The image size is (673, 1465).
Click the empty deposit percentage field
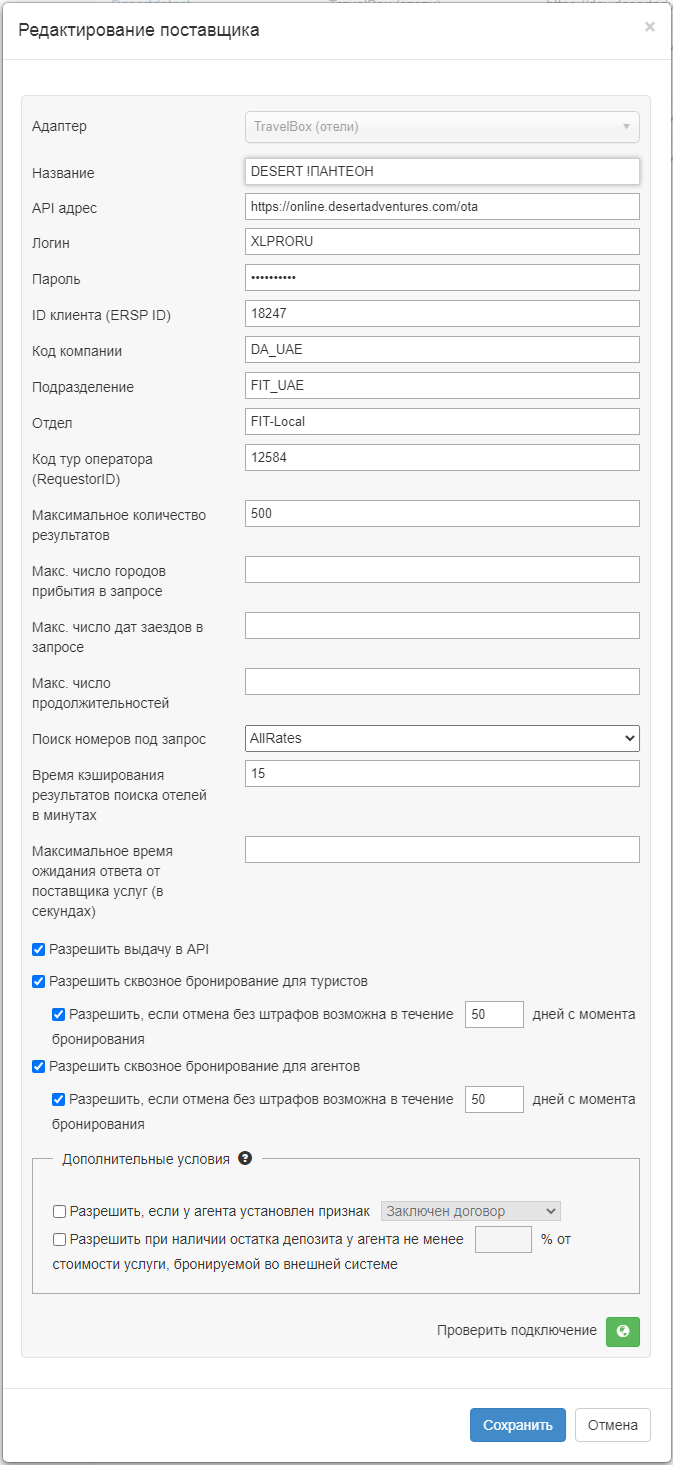503,1240
